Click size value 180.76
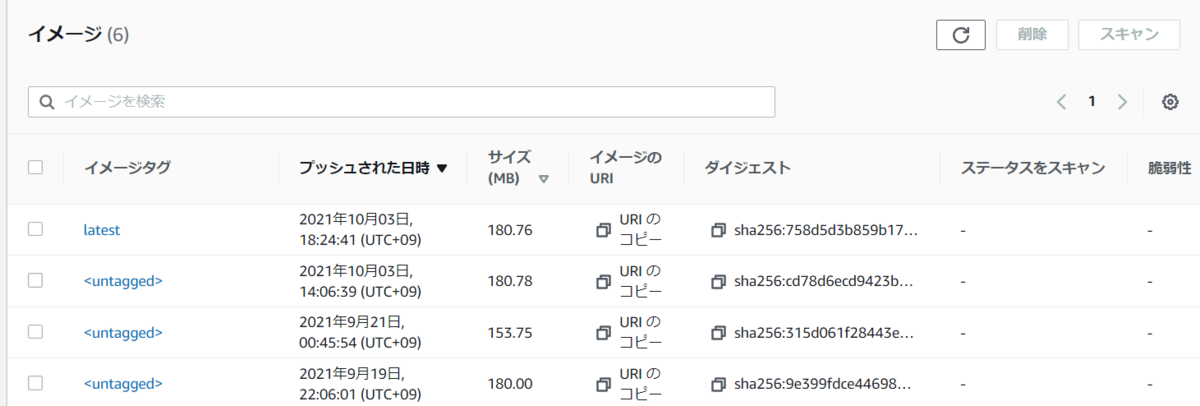Viewport: 1200px width, 406px height. (510, 230)
